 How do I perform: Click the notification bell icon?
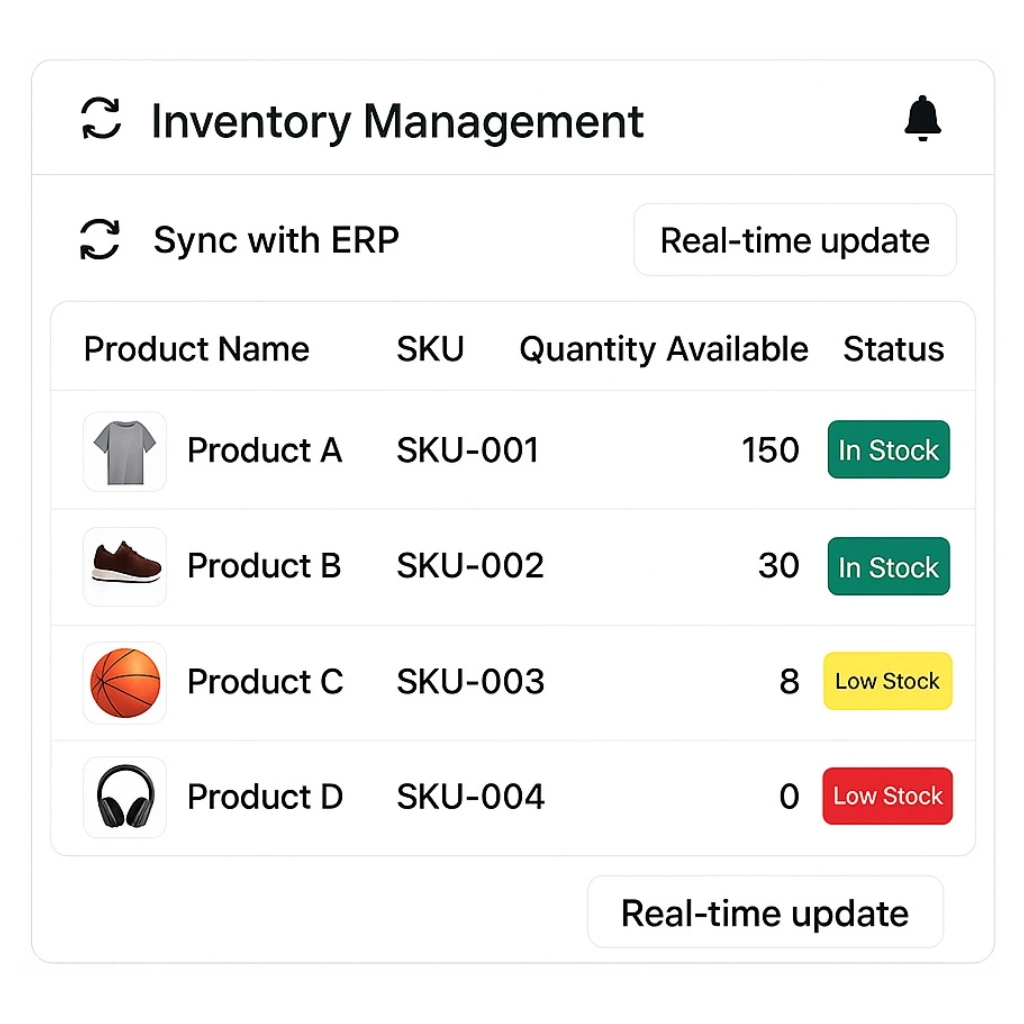922,120
